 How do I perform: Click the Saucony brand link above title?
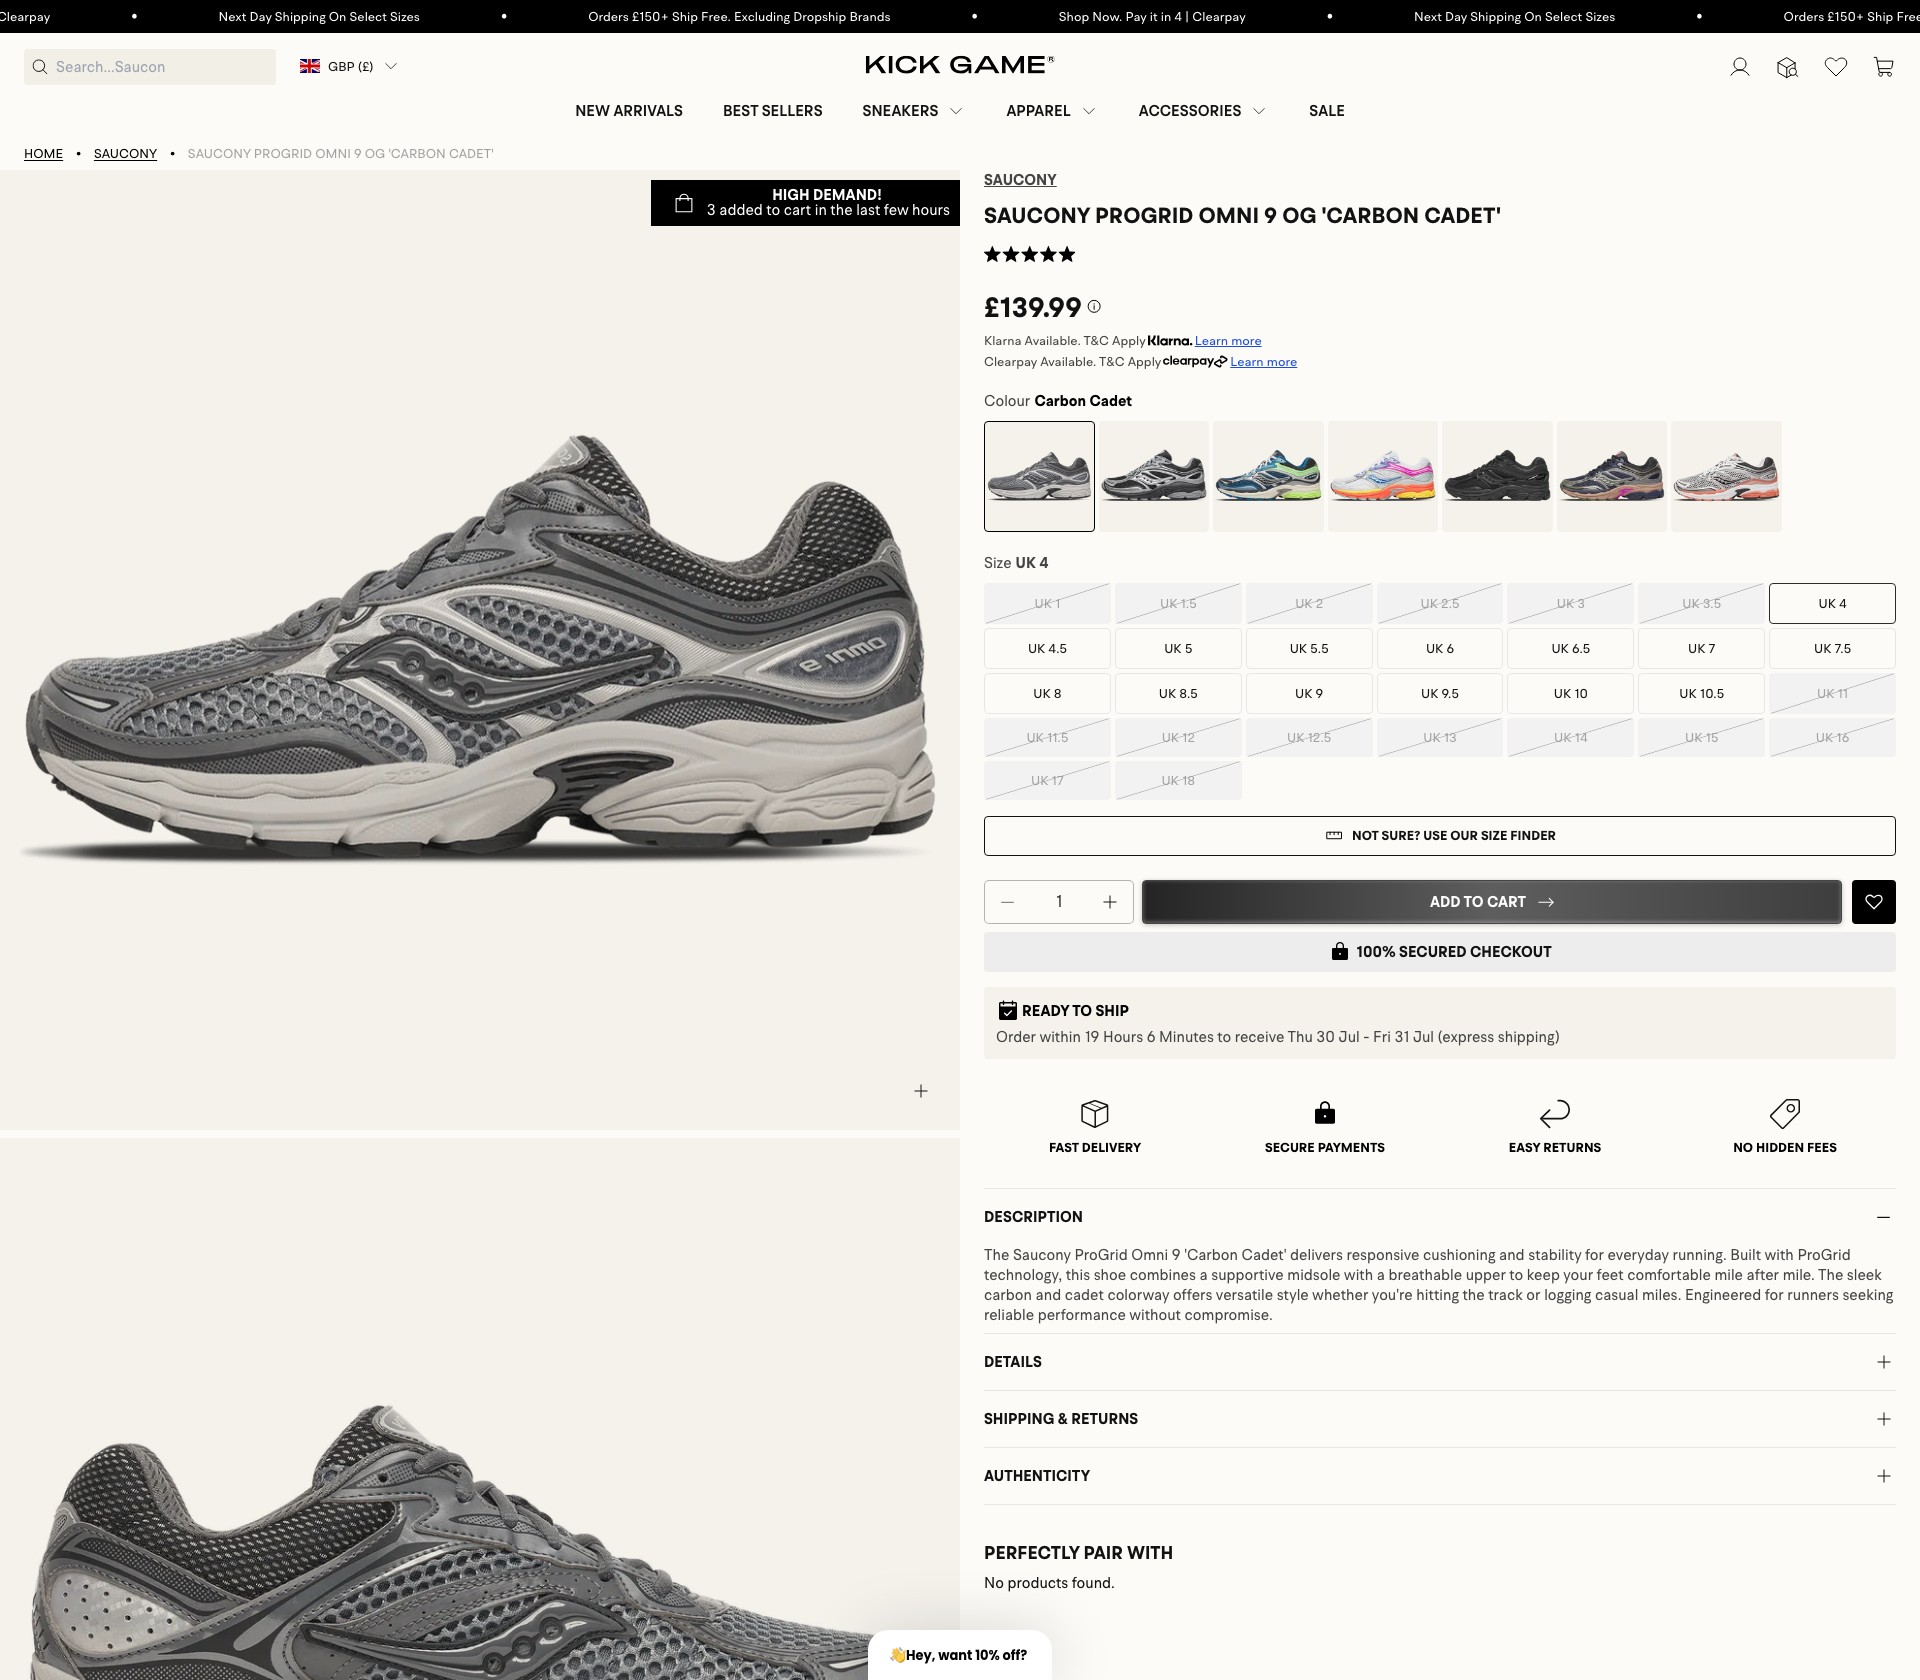pos(1020,180)
